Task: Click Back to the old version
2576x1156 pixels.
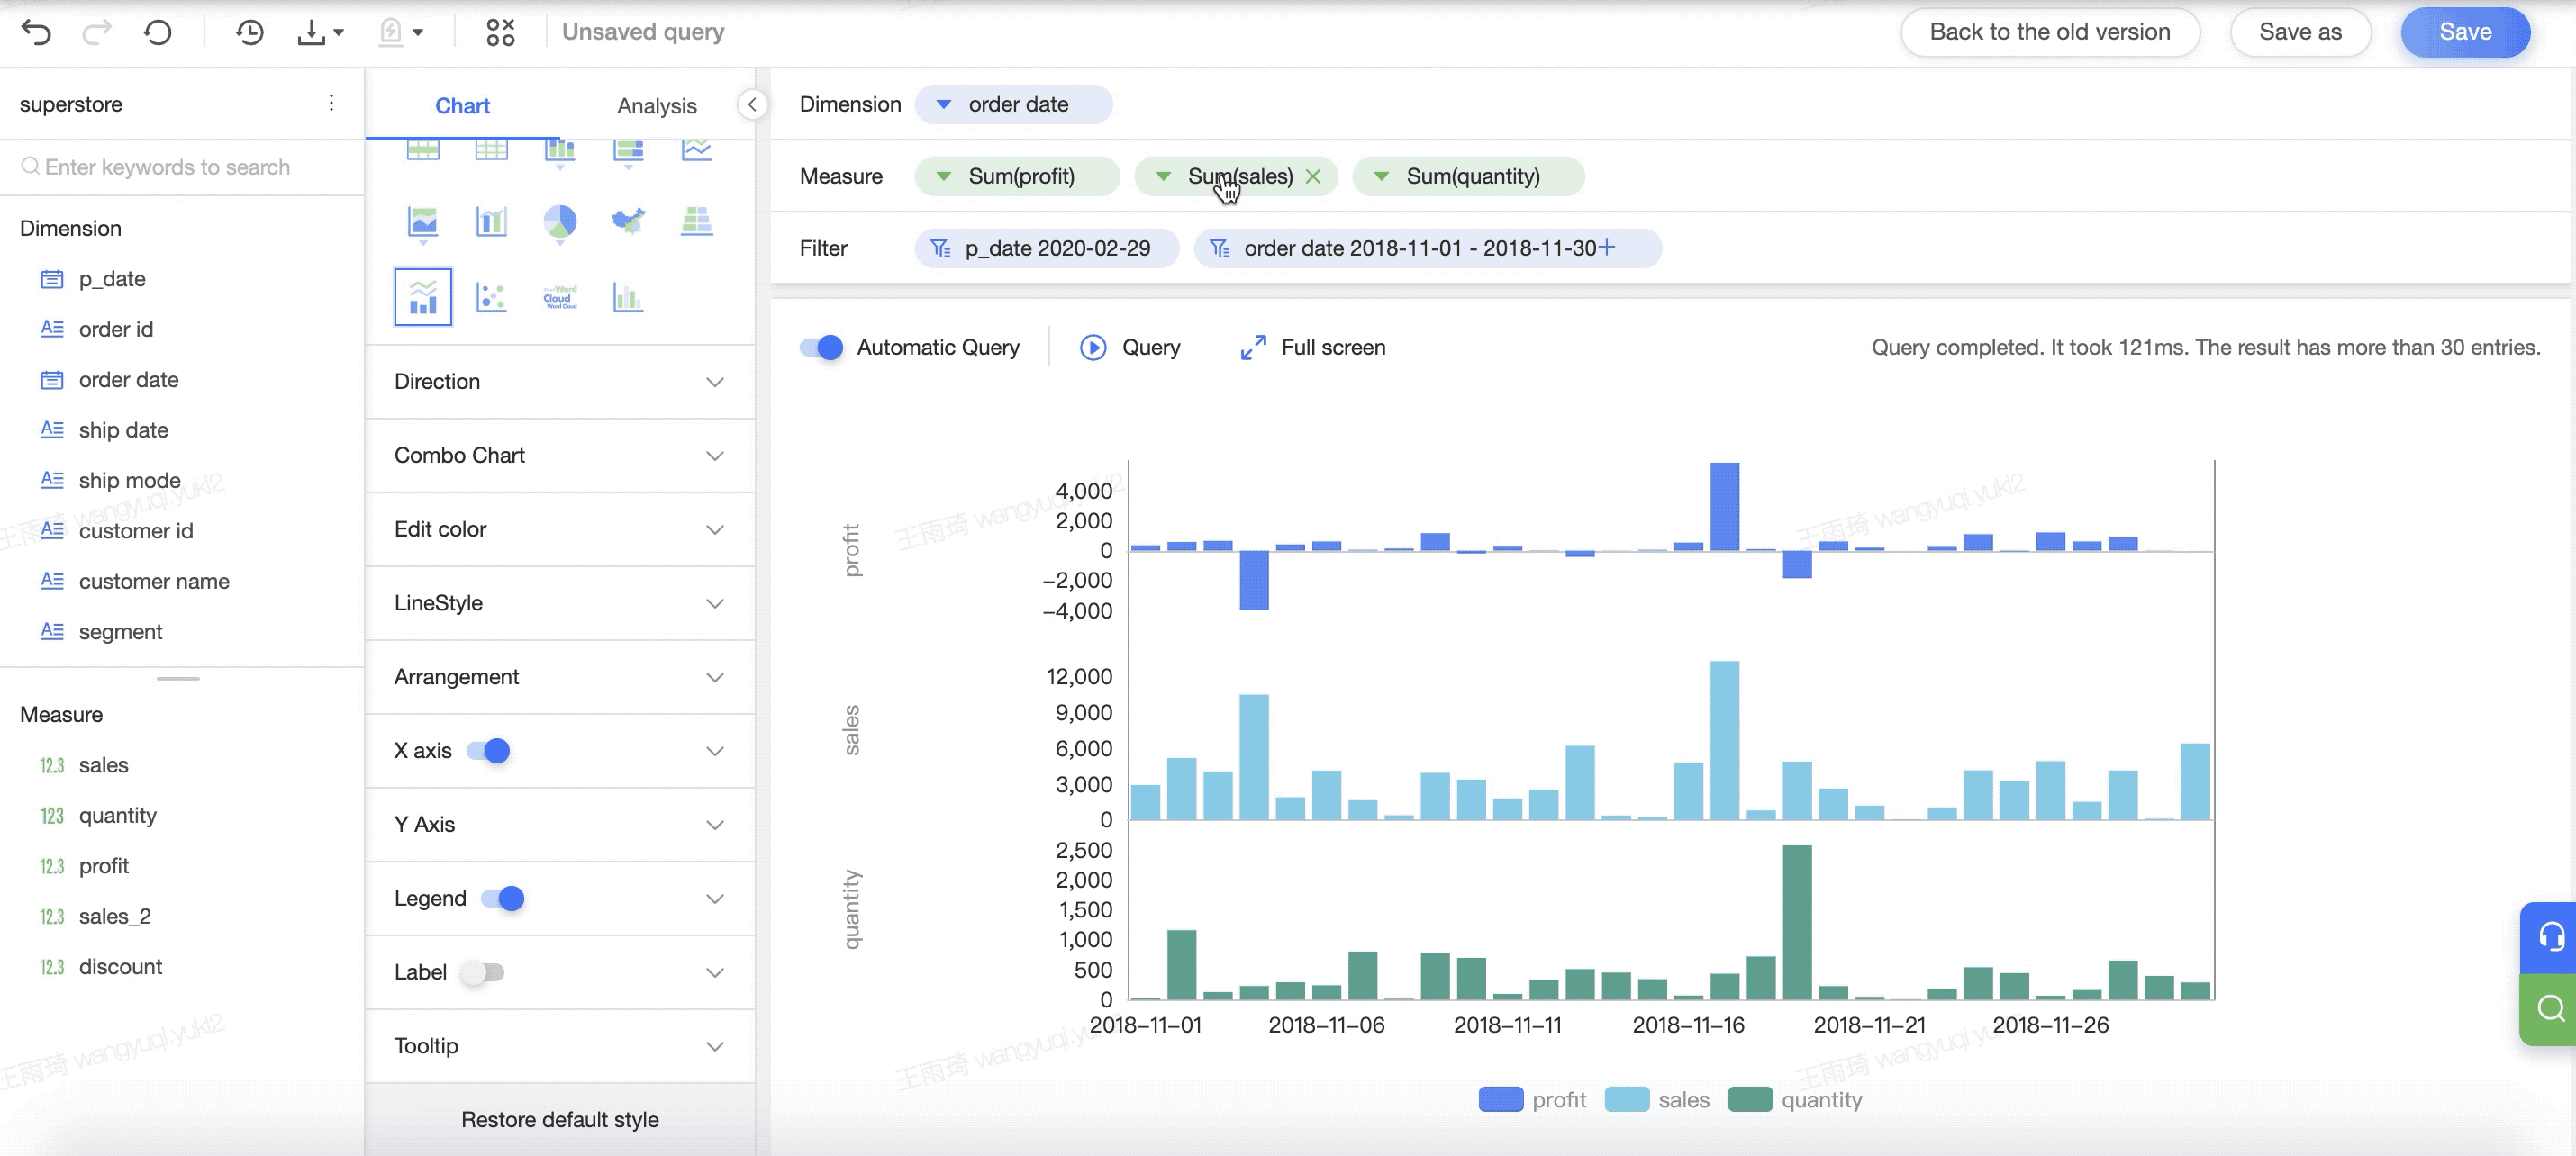Action: 2050,32
